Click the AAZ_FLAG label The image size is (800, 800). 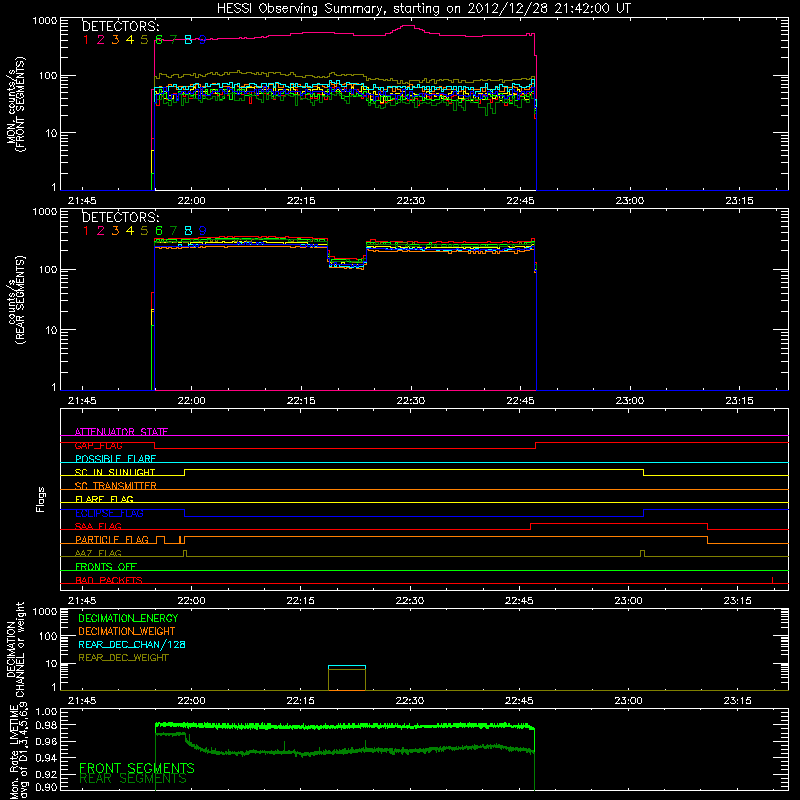(x=98, y=553)
